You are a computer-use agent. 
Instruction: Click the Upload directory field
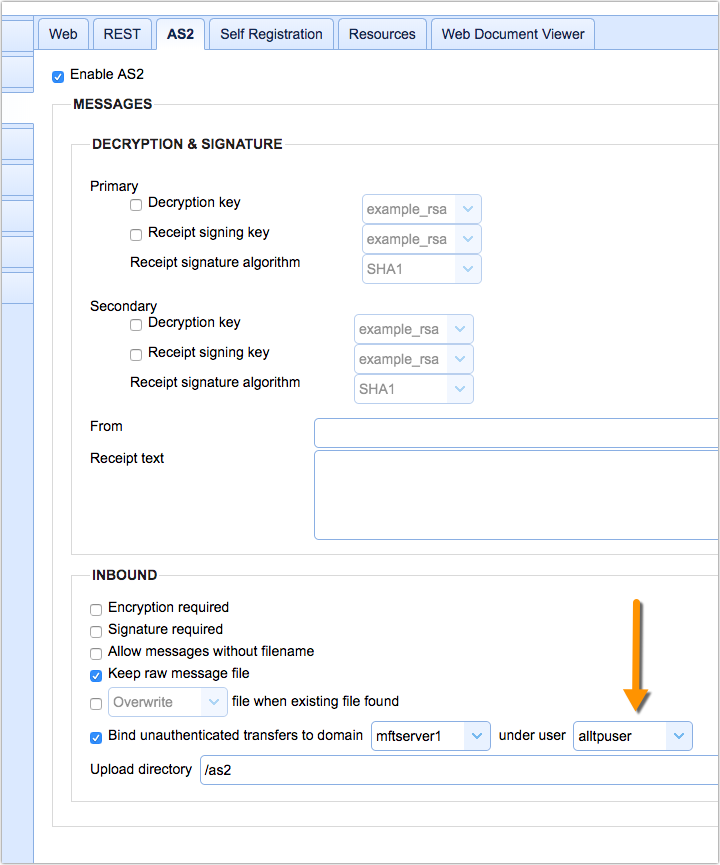click(460, 770)
